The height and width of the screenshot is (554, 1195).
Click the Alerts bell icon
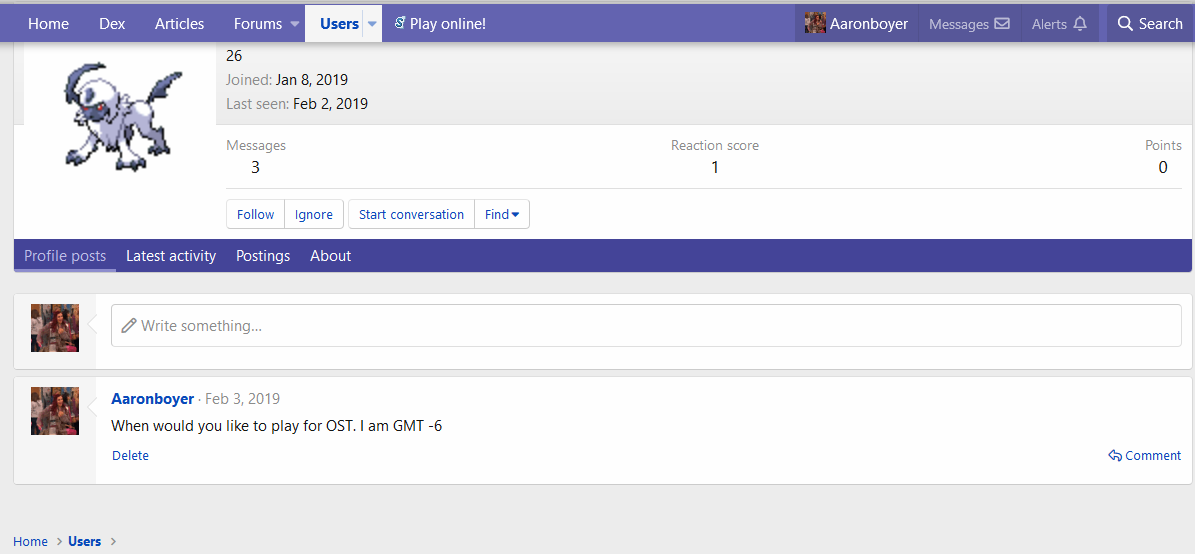(1079, 24)
